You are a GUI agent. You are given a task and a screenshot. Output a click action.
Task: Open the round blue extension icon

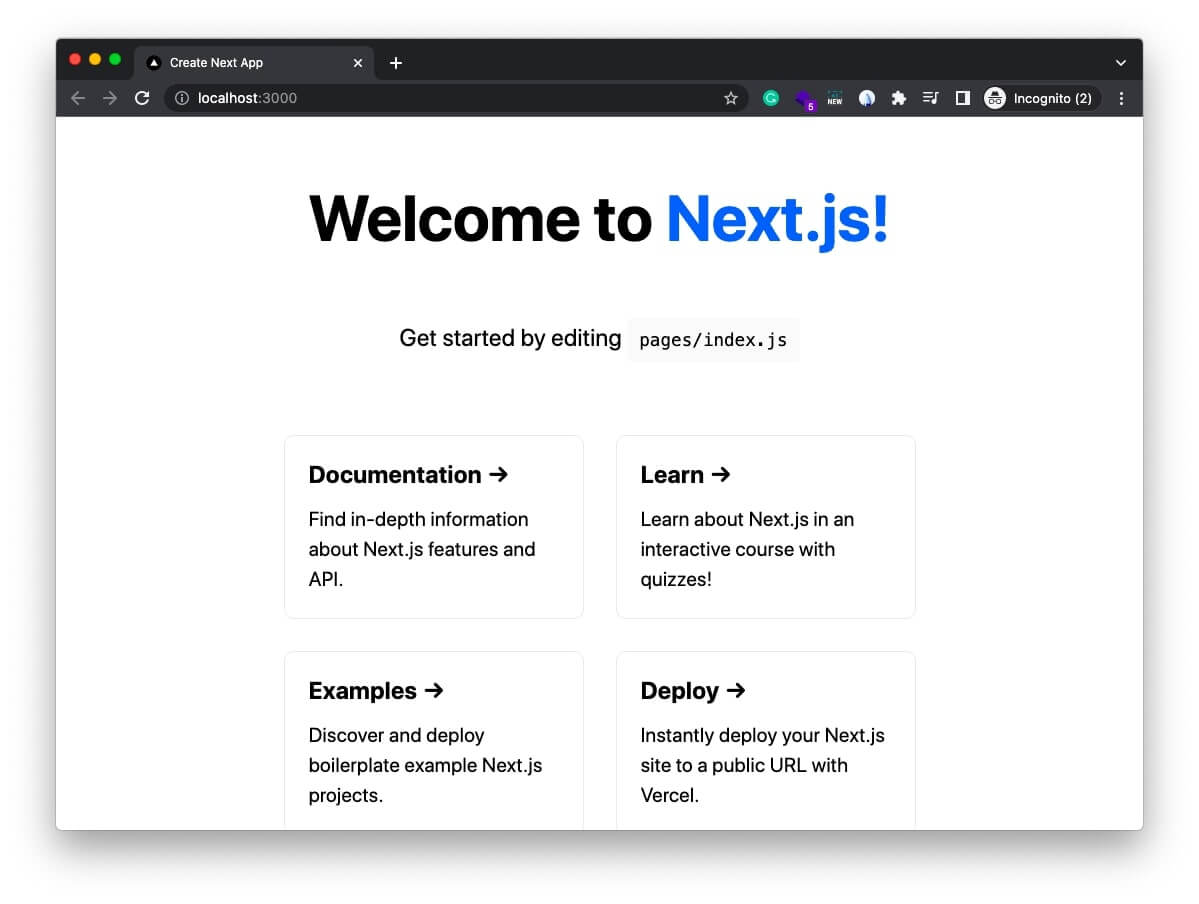pyautogui.click(x=867, y=98)
